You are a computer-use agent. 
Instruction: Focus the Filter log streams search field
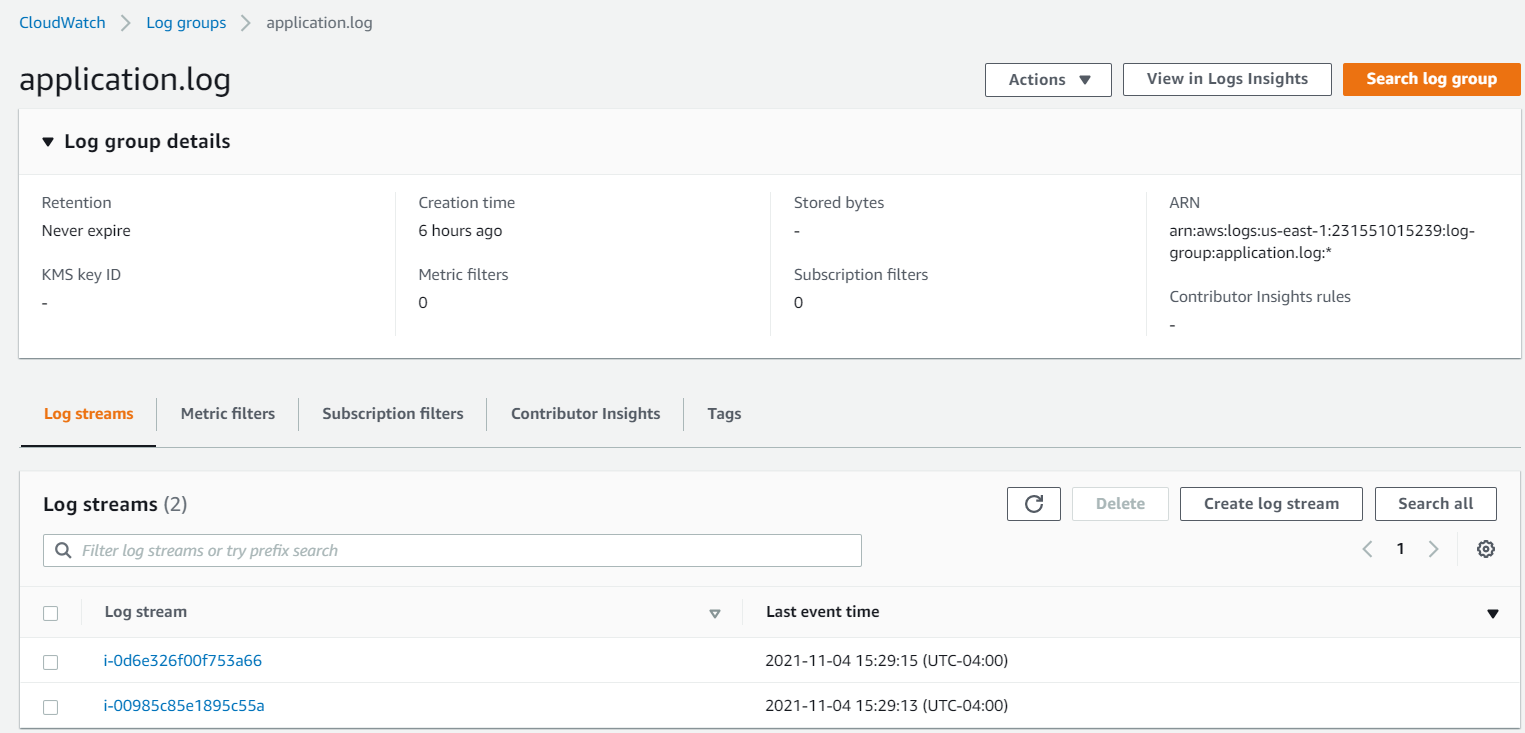[x=452, y=551]
